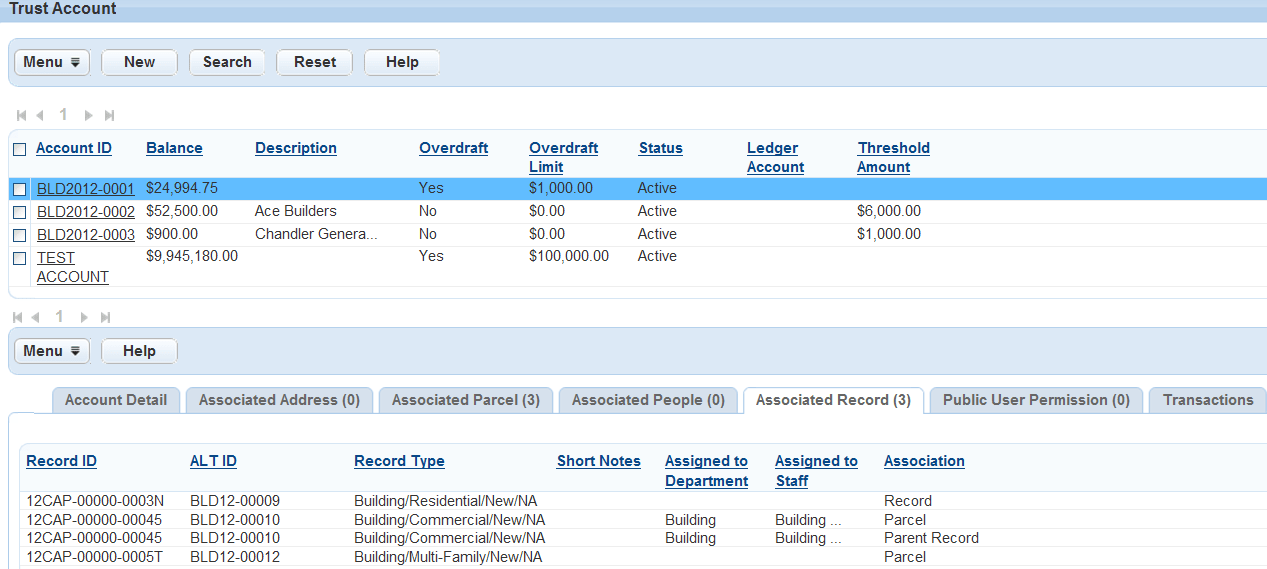Click next page arrow below account table
This screenshot has width=1267, height=569.
pos(84,317)
